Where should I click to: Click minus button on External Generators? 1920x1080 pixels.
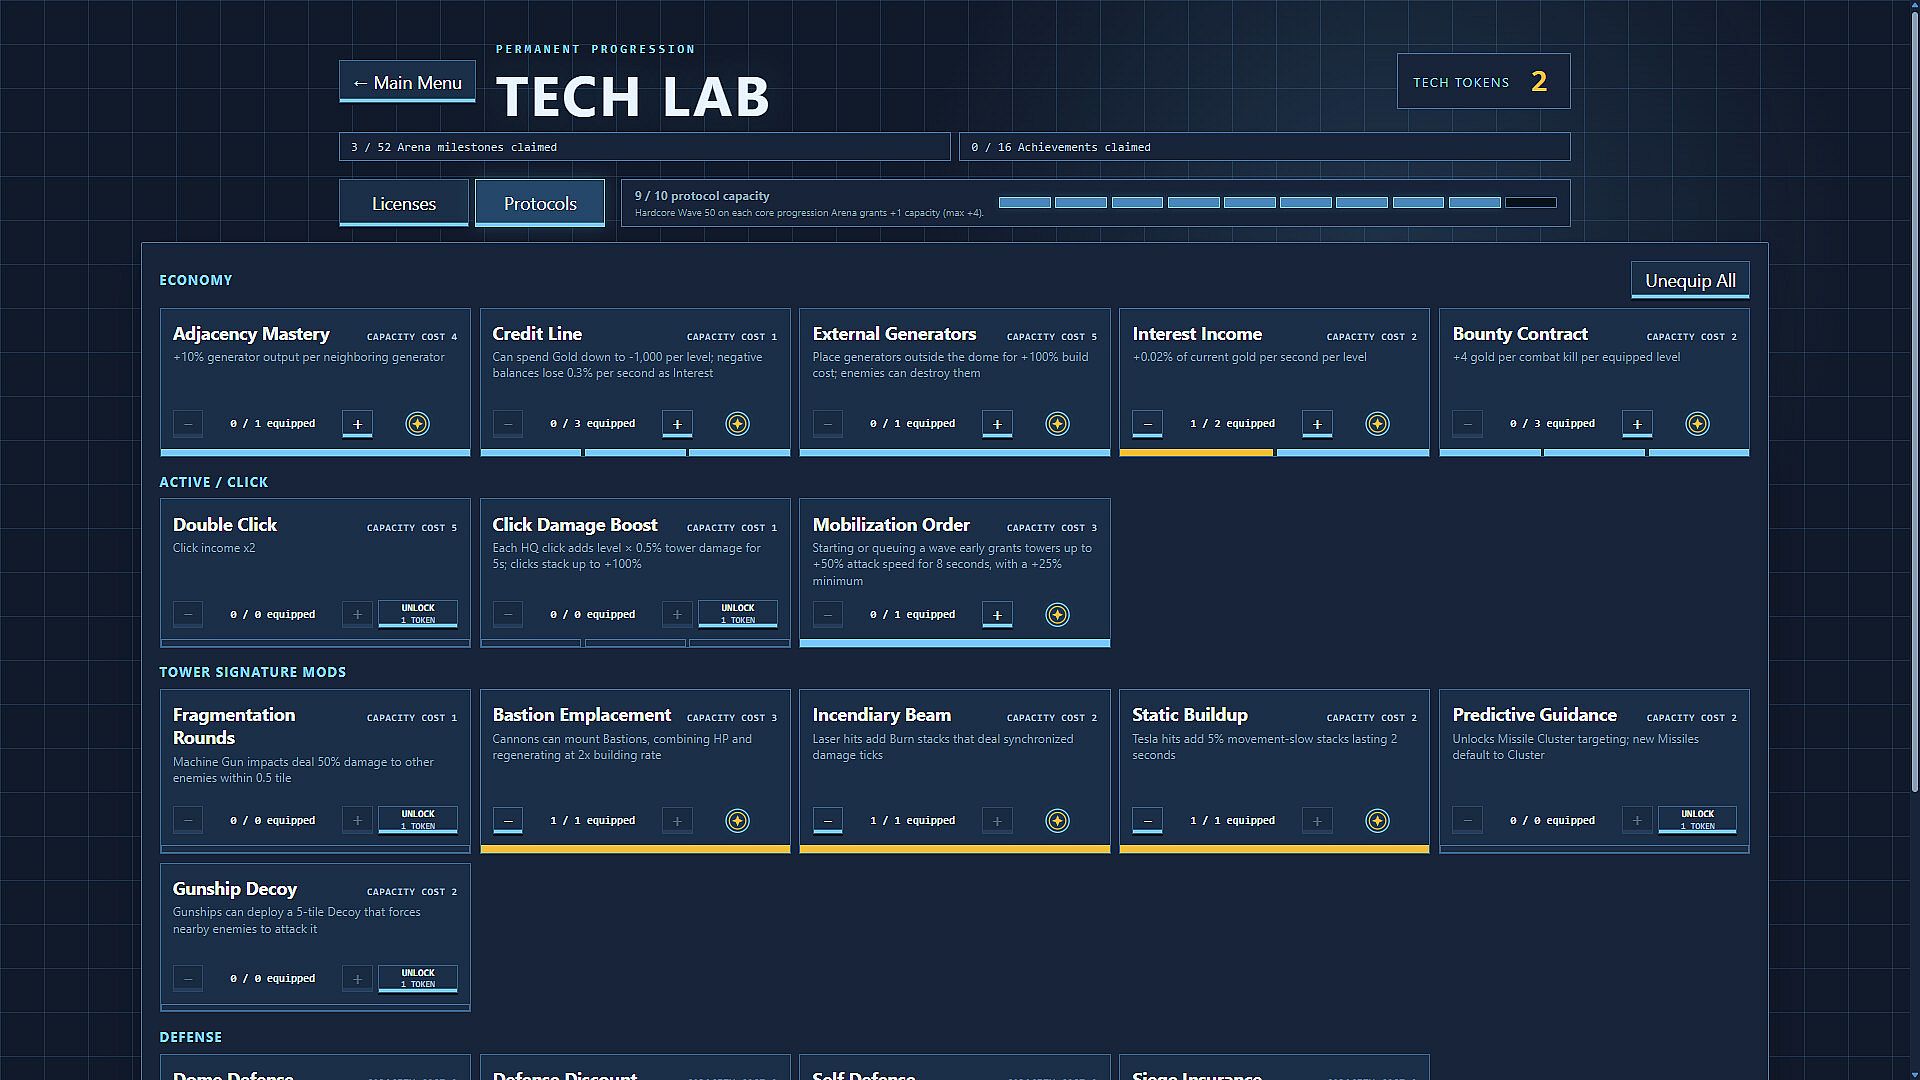point(827,424)
